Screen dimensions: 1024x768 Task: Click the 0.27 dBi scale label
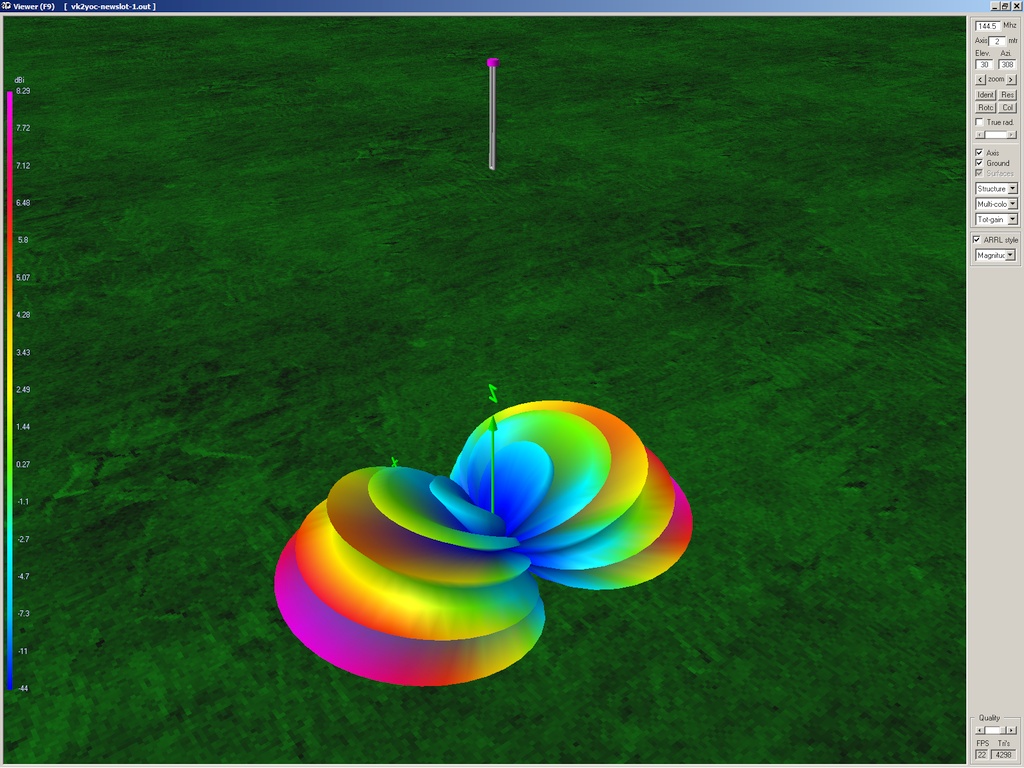pyautogui.click(x=23, y=464)
